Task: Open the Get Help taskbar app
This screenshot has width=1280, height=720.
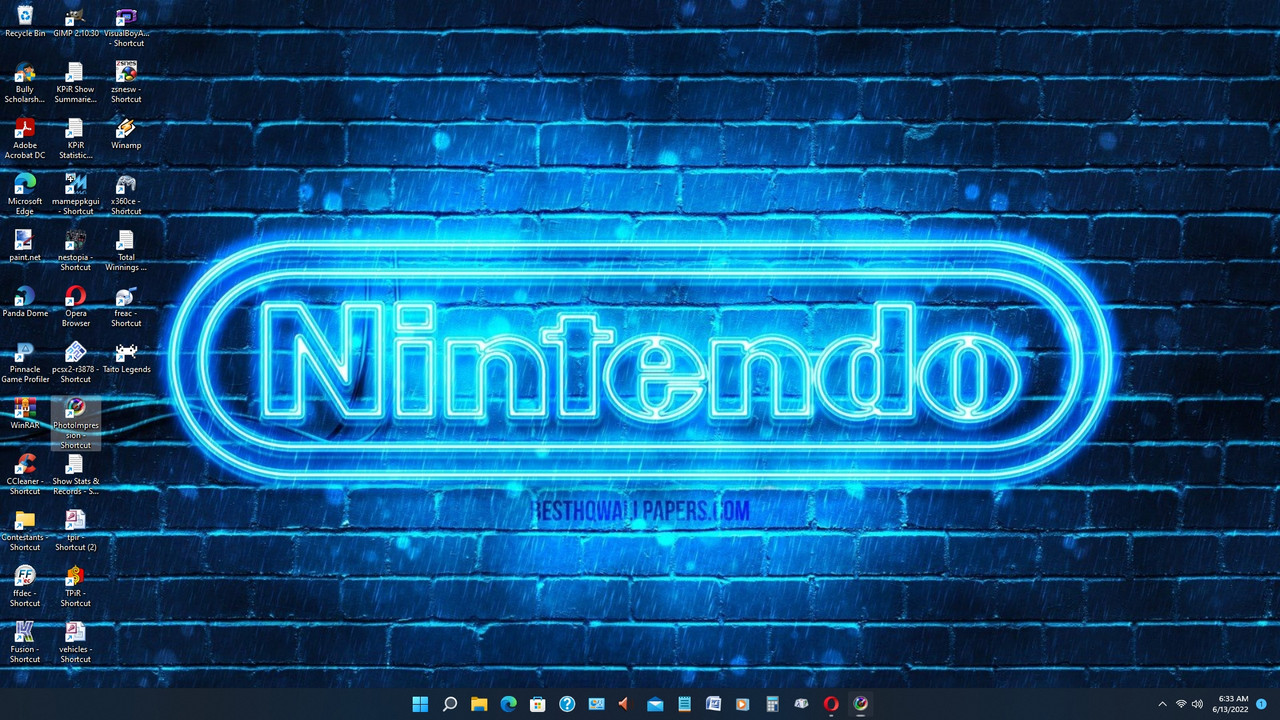Action: tap(567, 704)
